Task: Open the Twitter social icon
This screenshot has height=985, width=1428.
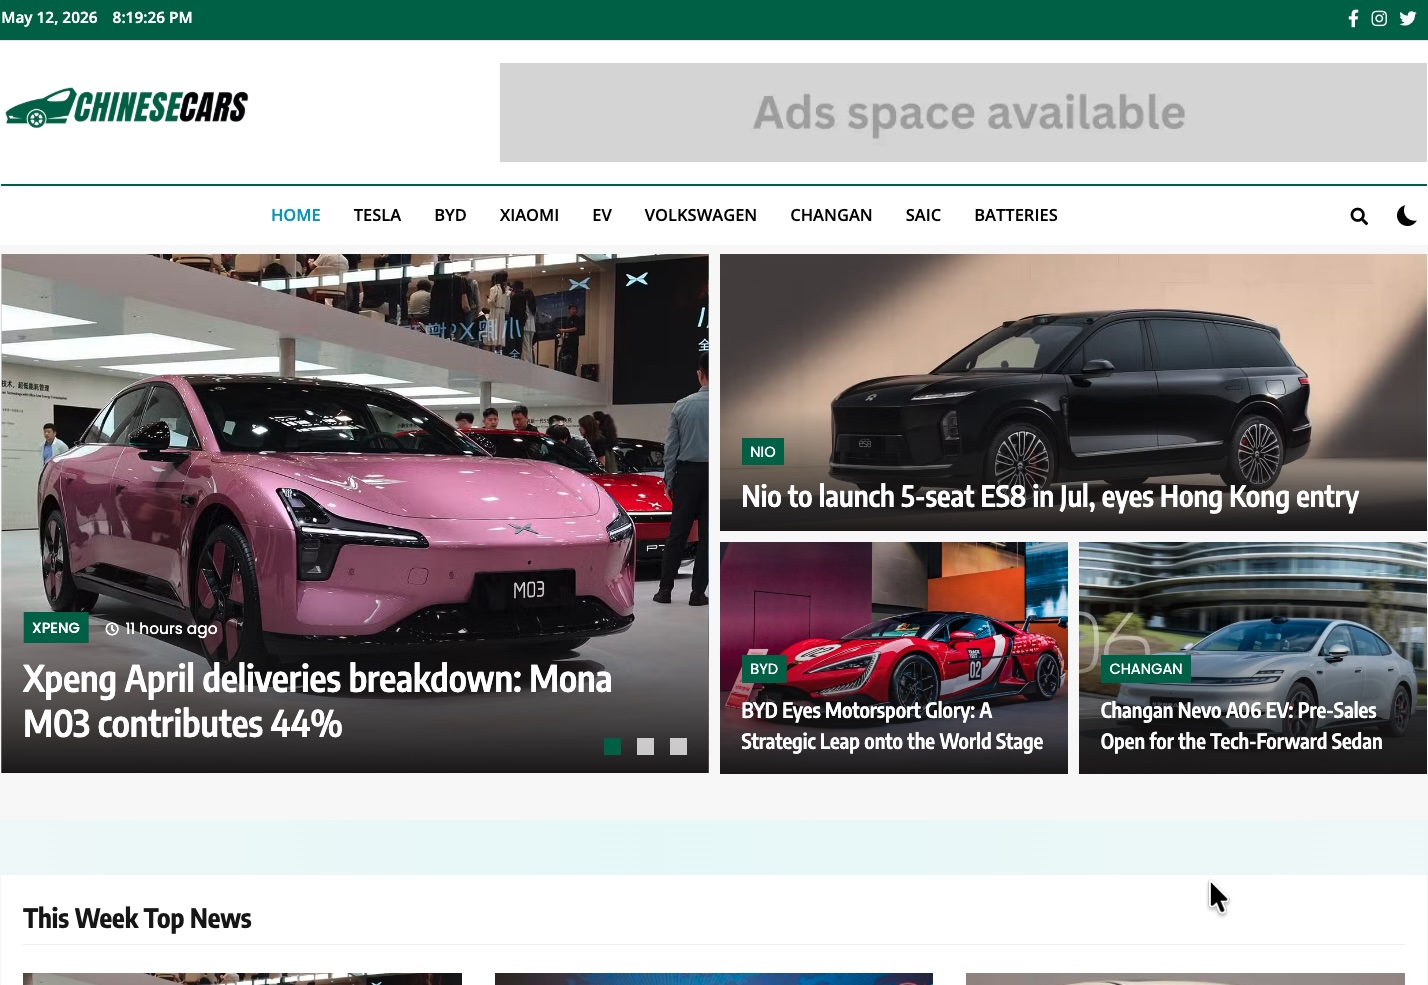Action: (x=1407, y=18)
